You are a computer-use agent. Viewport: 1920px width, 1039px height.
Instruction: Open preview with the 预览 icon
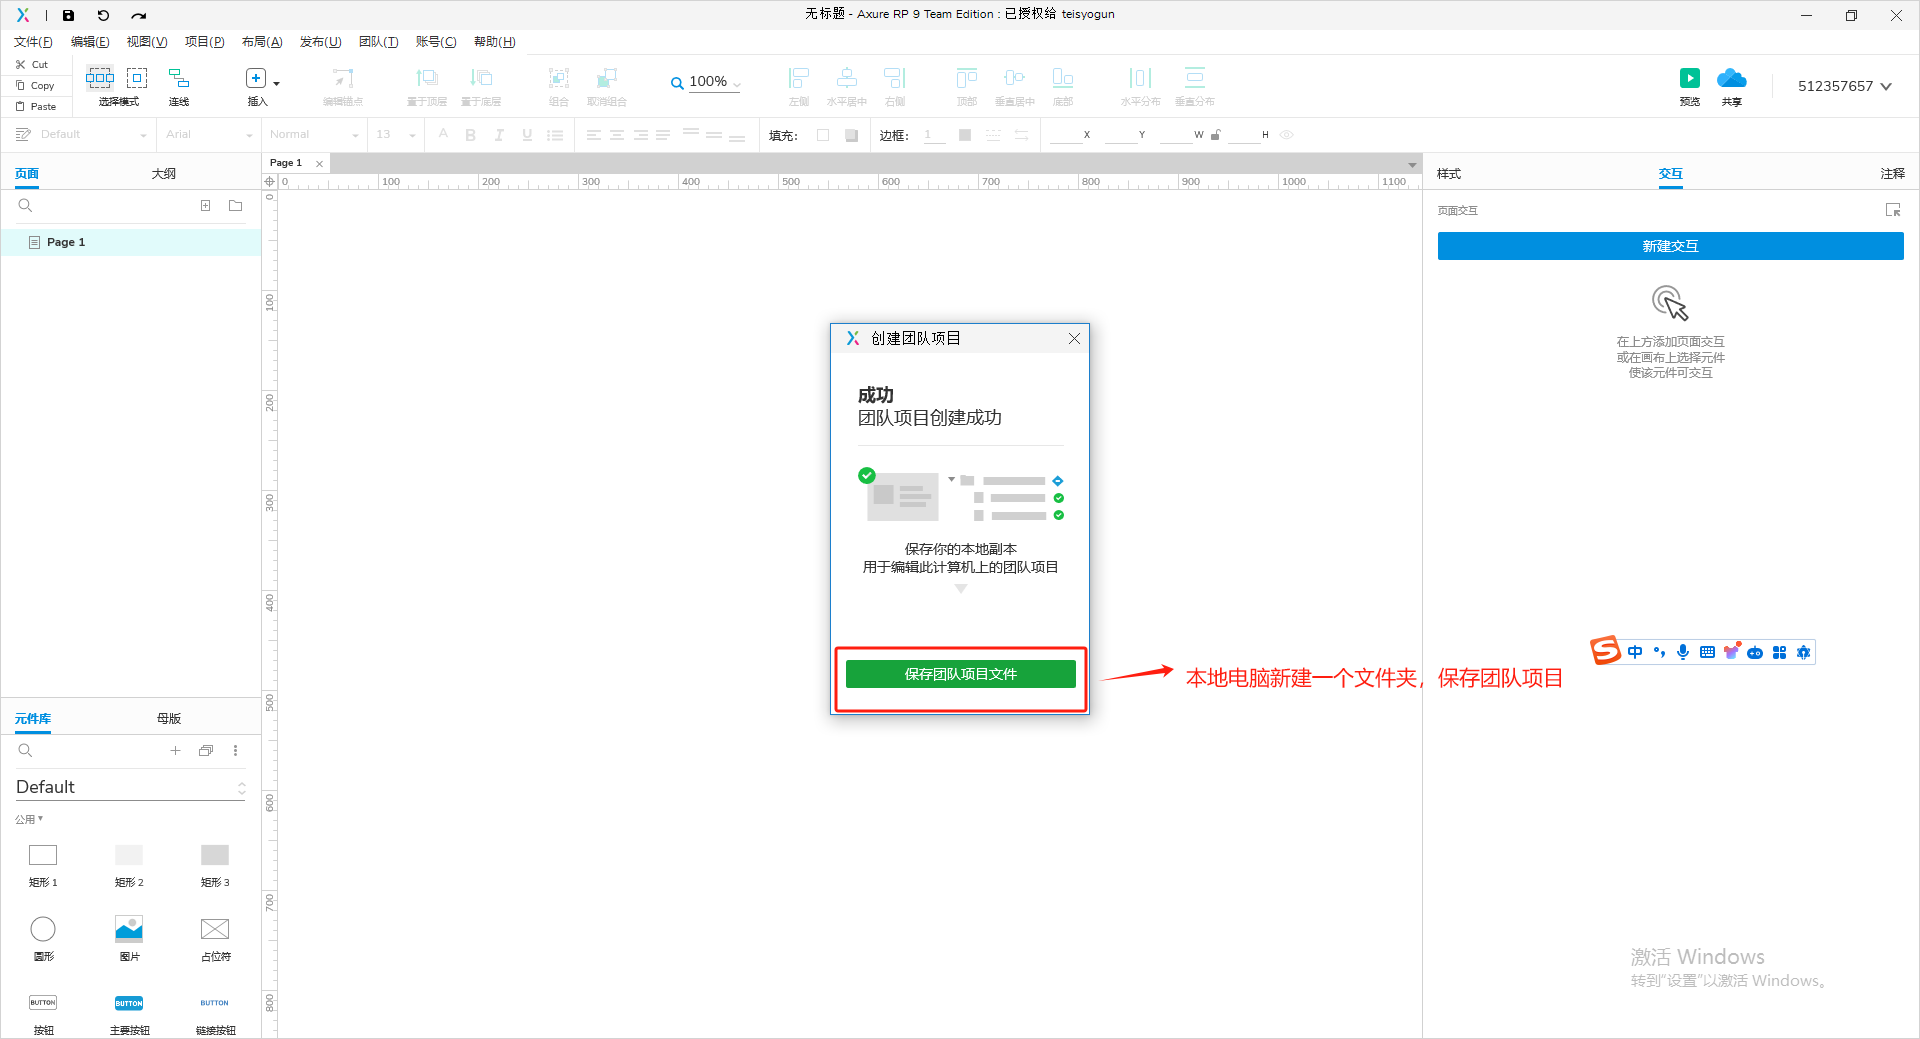point(1689,85)
